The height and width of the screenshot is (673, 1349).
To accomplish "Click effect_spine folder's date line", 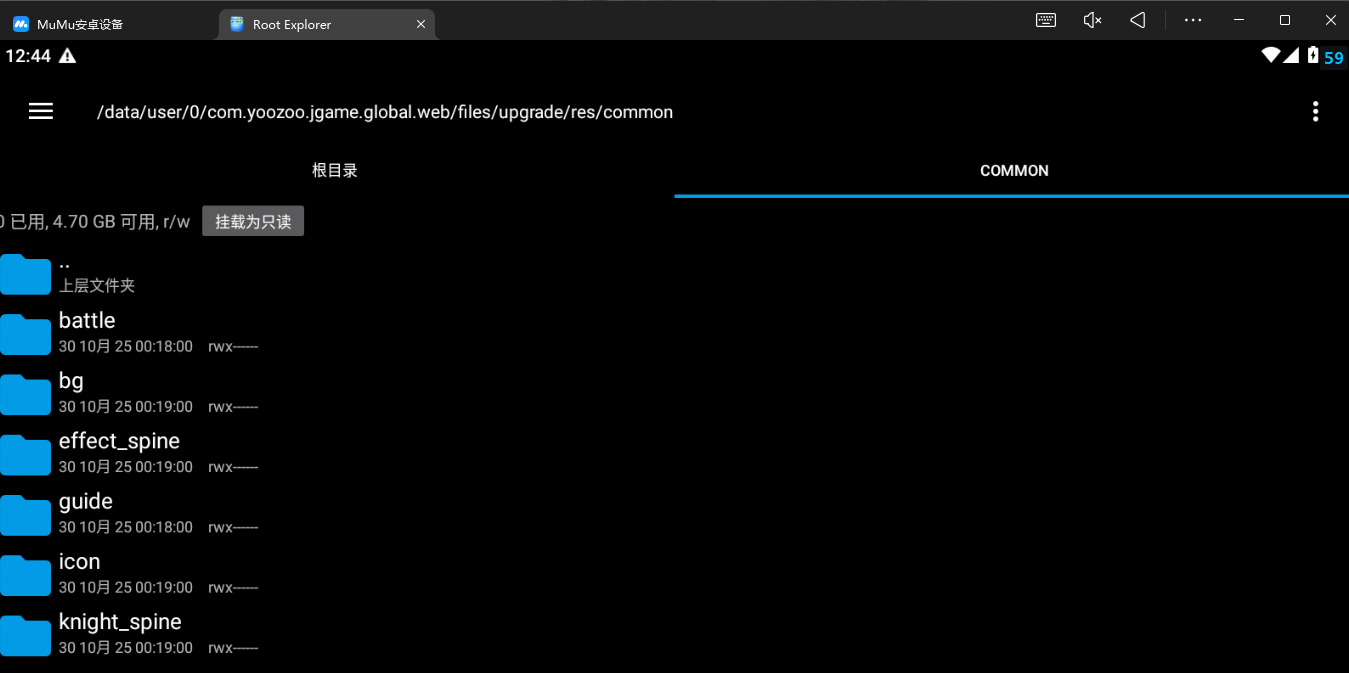I will click(x=126, y=467).
